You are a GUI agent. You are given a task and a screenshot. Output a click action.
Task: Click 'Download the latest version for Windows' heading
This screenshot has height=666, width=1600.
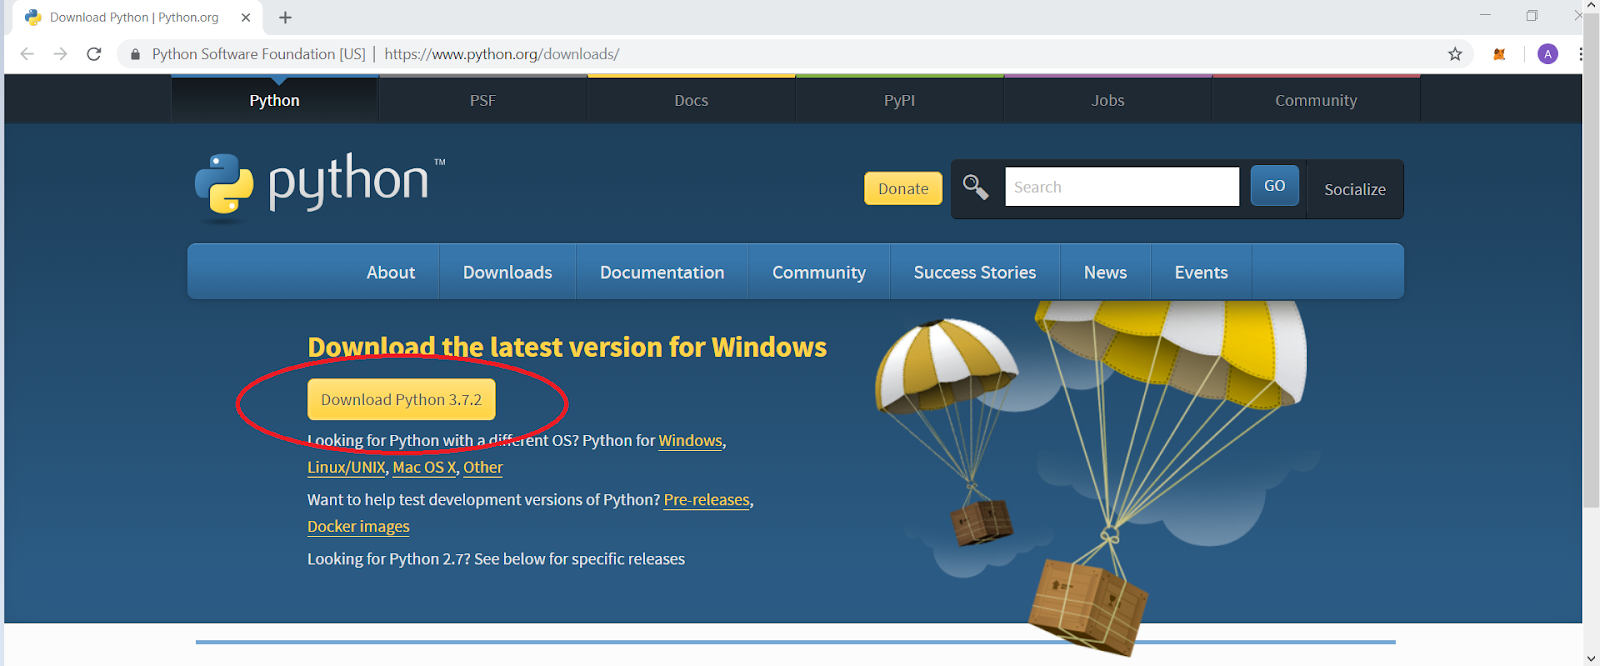coord(567,347)
